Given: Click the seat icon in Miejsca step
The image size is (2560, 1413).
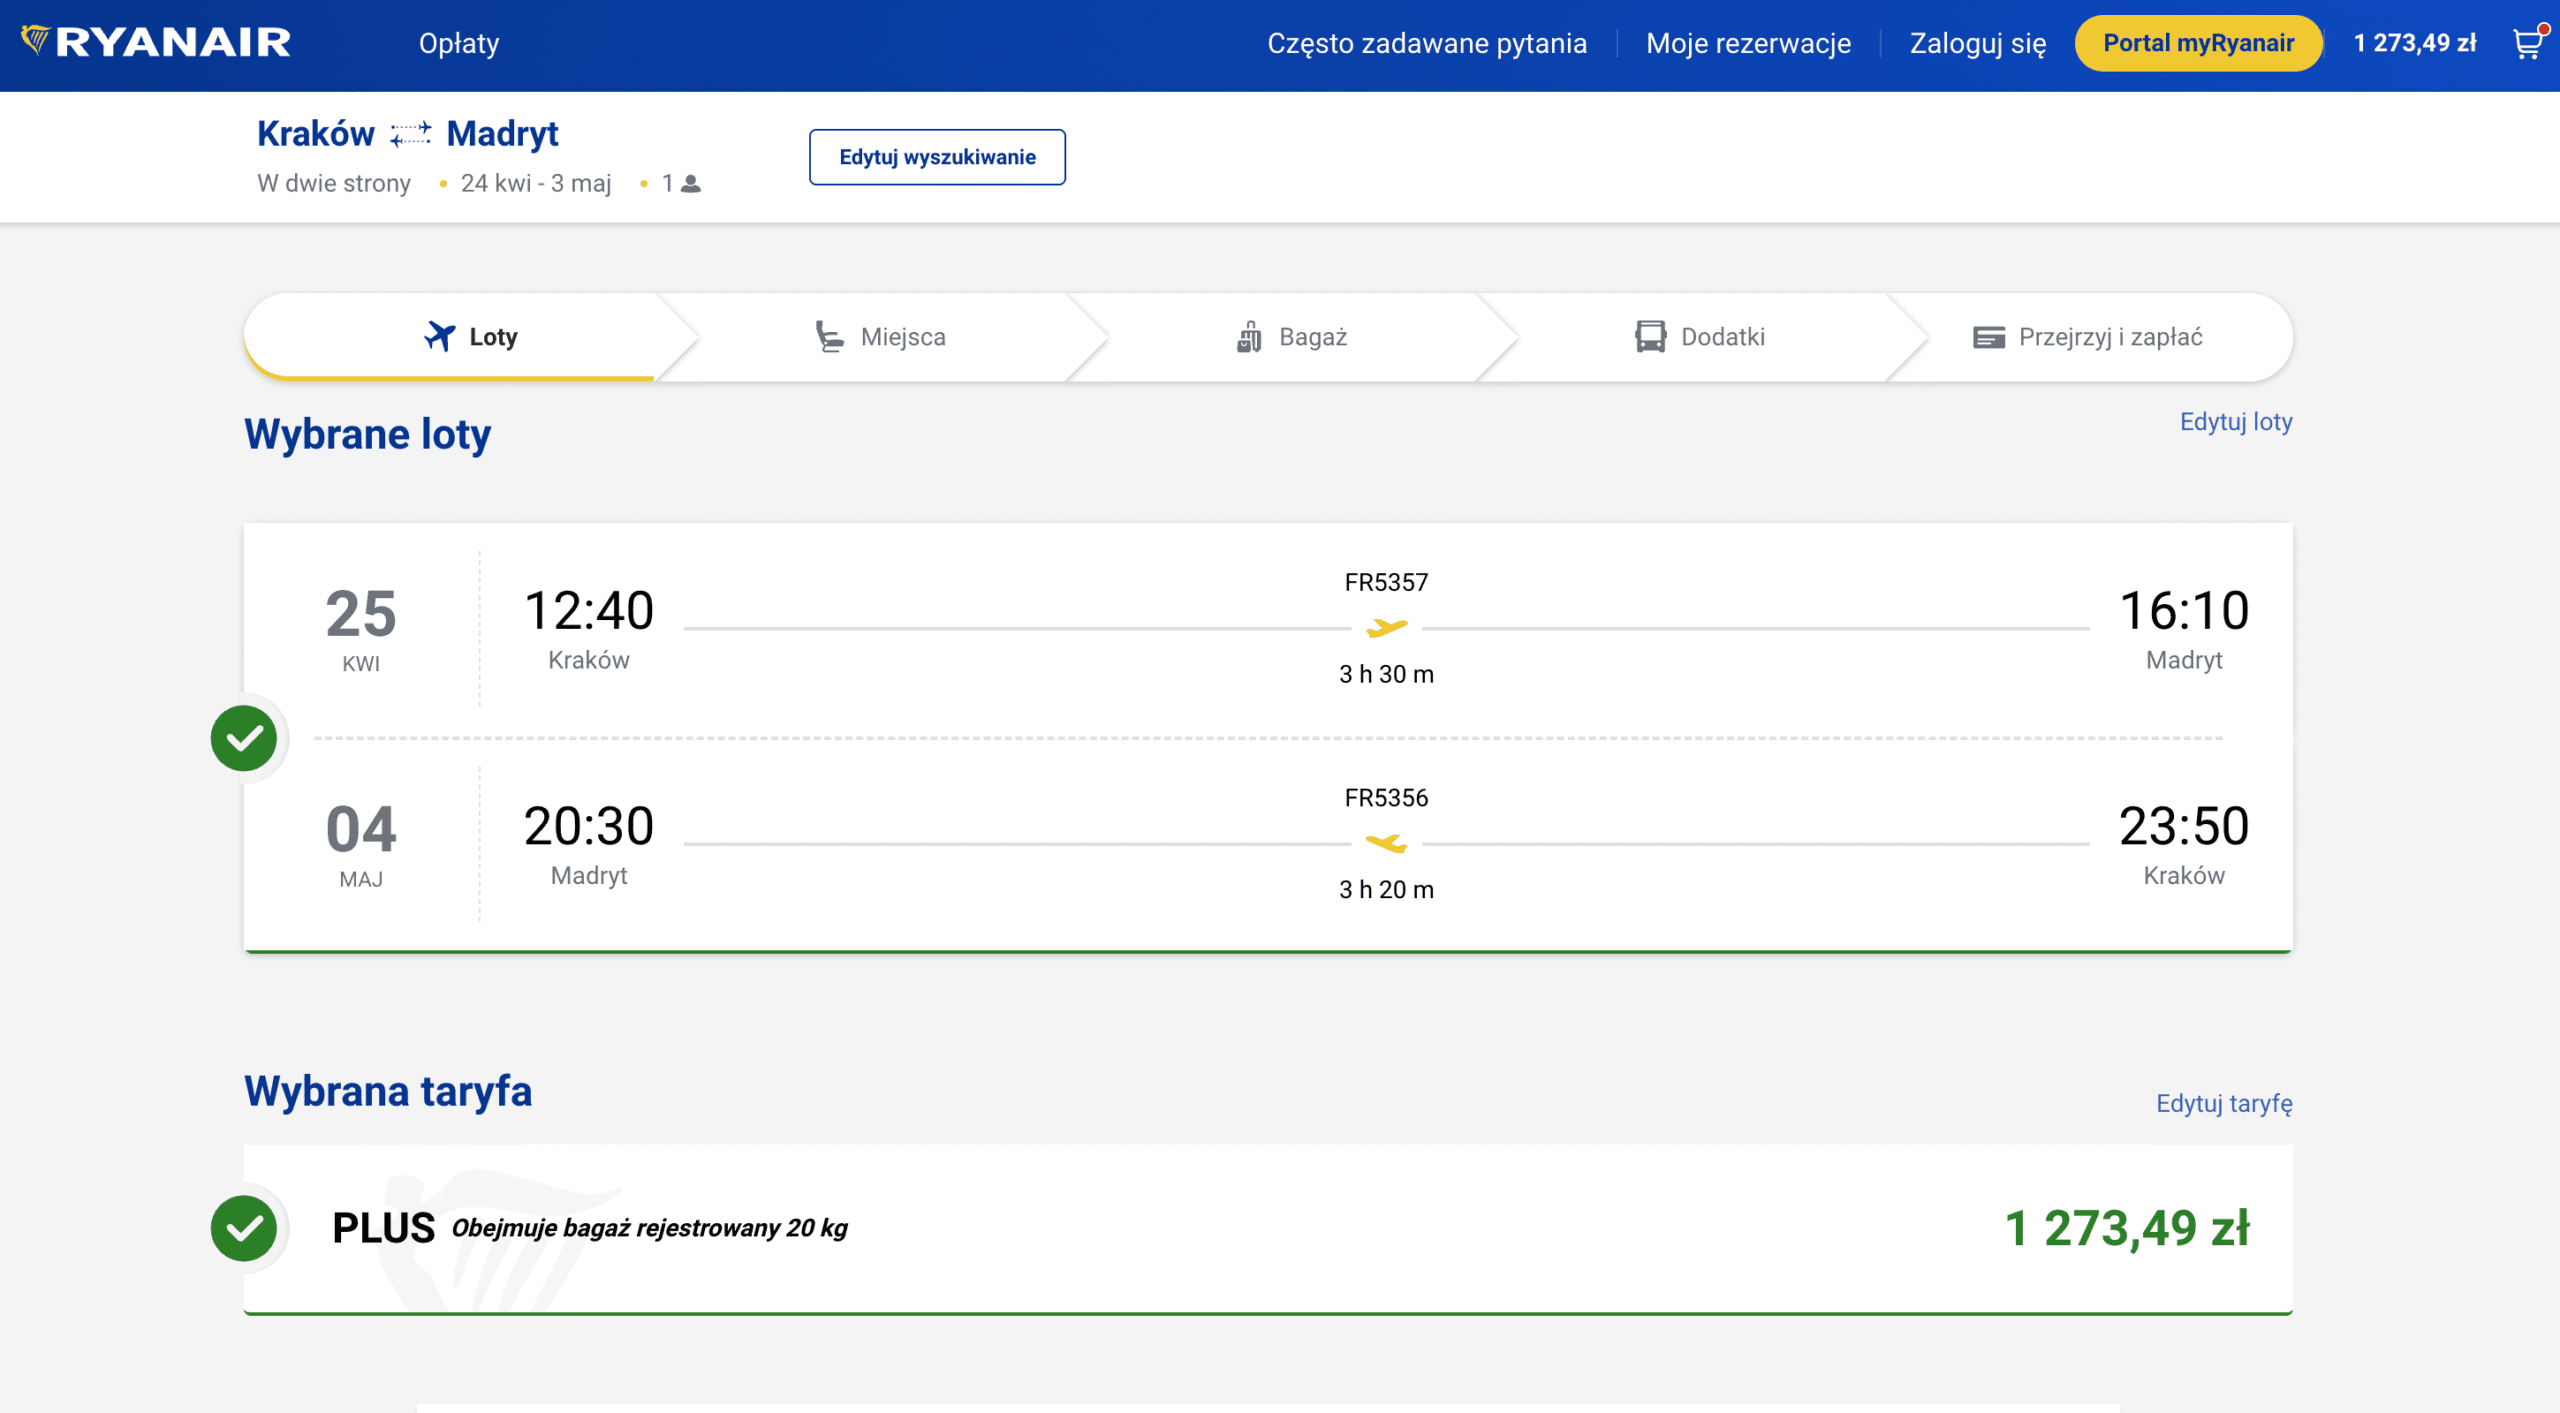Looking at the screenshot, I should coord(829,337).
